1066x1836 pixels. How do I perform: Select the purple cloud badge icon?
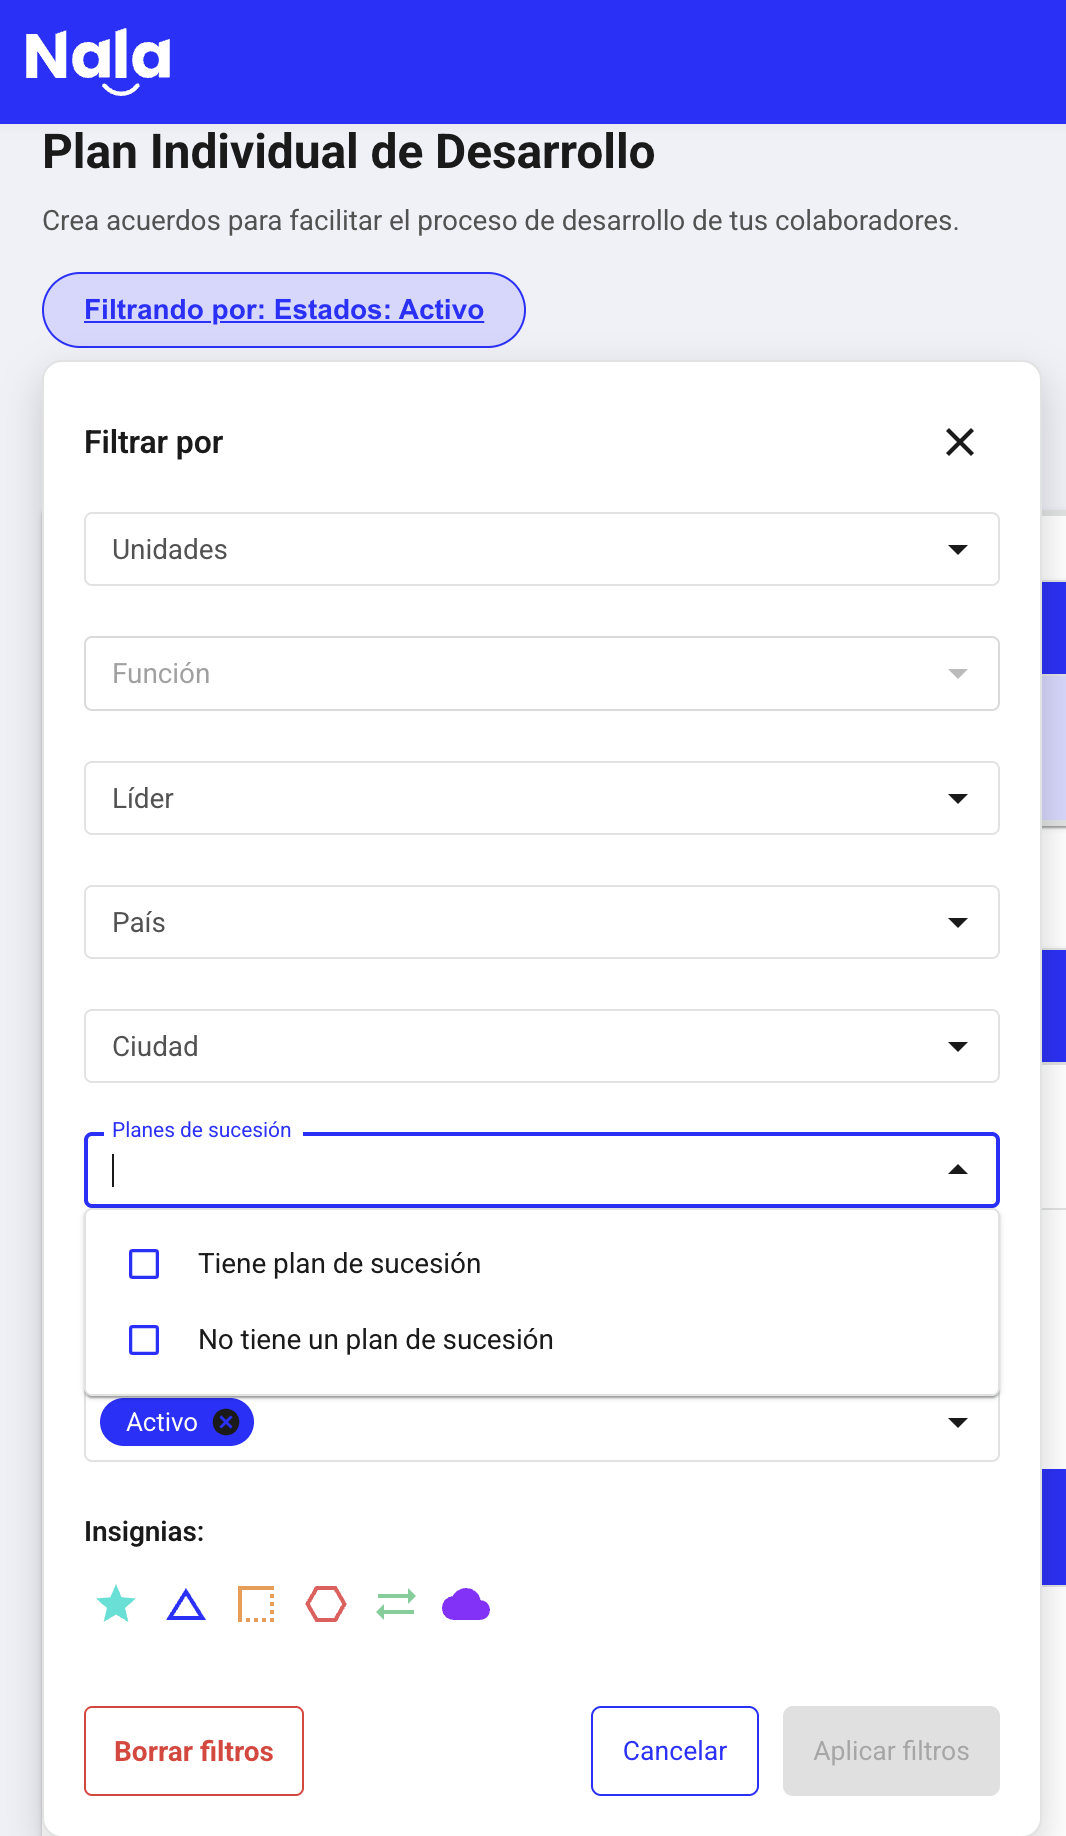click(466, 1604)
